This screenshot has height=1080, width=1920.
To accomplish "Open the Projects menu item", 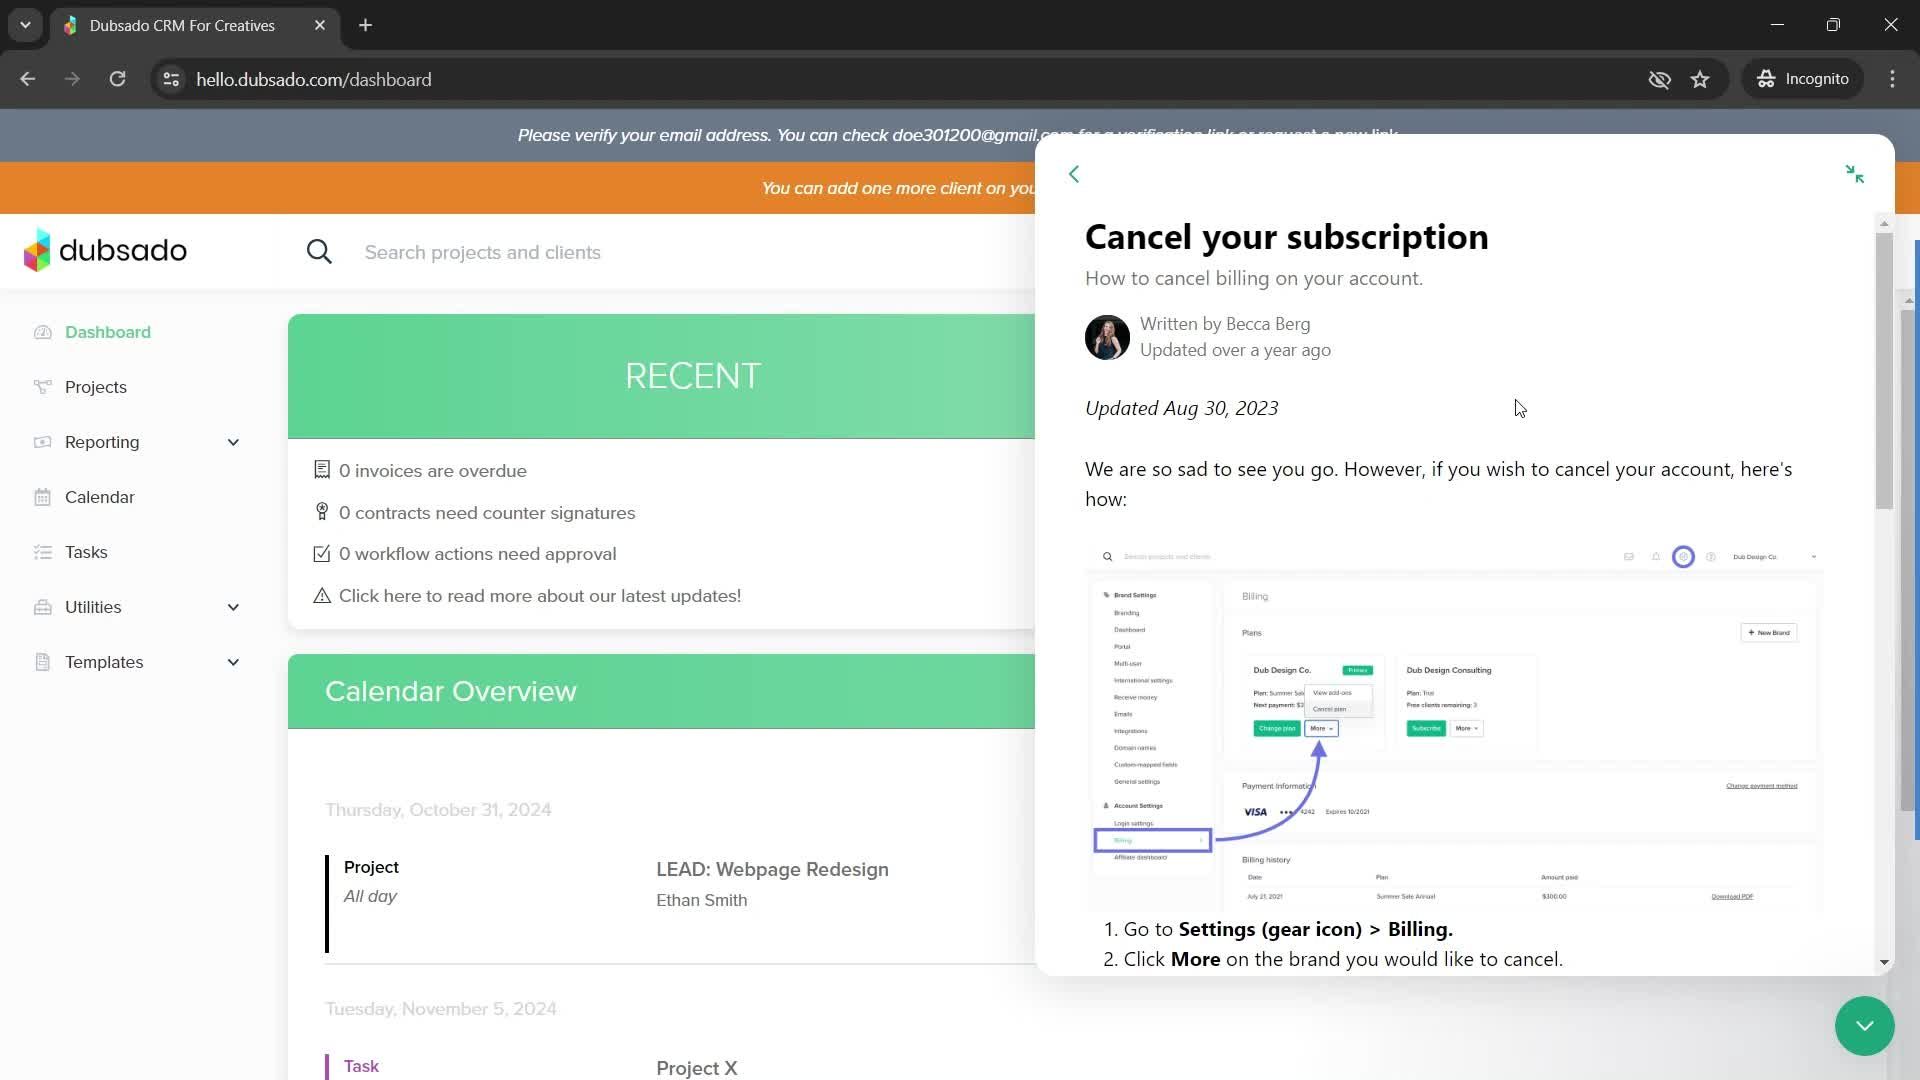I will coord(96,387).
